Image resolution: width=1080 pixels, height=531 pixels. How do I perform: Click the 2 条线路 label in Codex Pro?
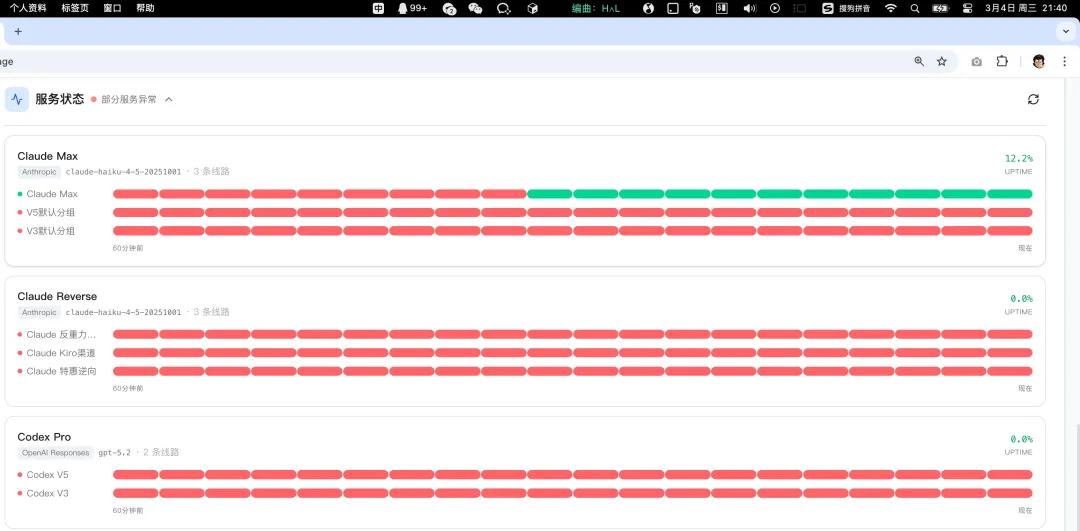click(x=160, y=452)
